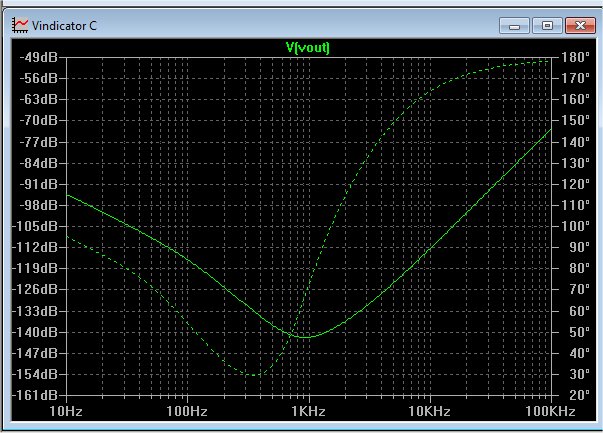
Task: Click the 80° phase axis label
Action: coord(580,268)
